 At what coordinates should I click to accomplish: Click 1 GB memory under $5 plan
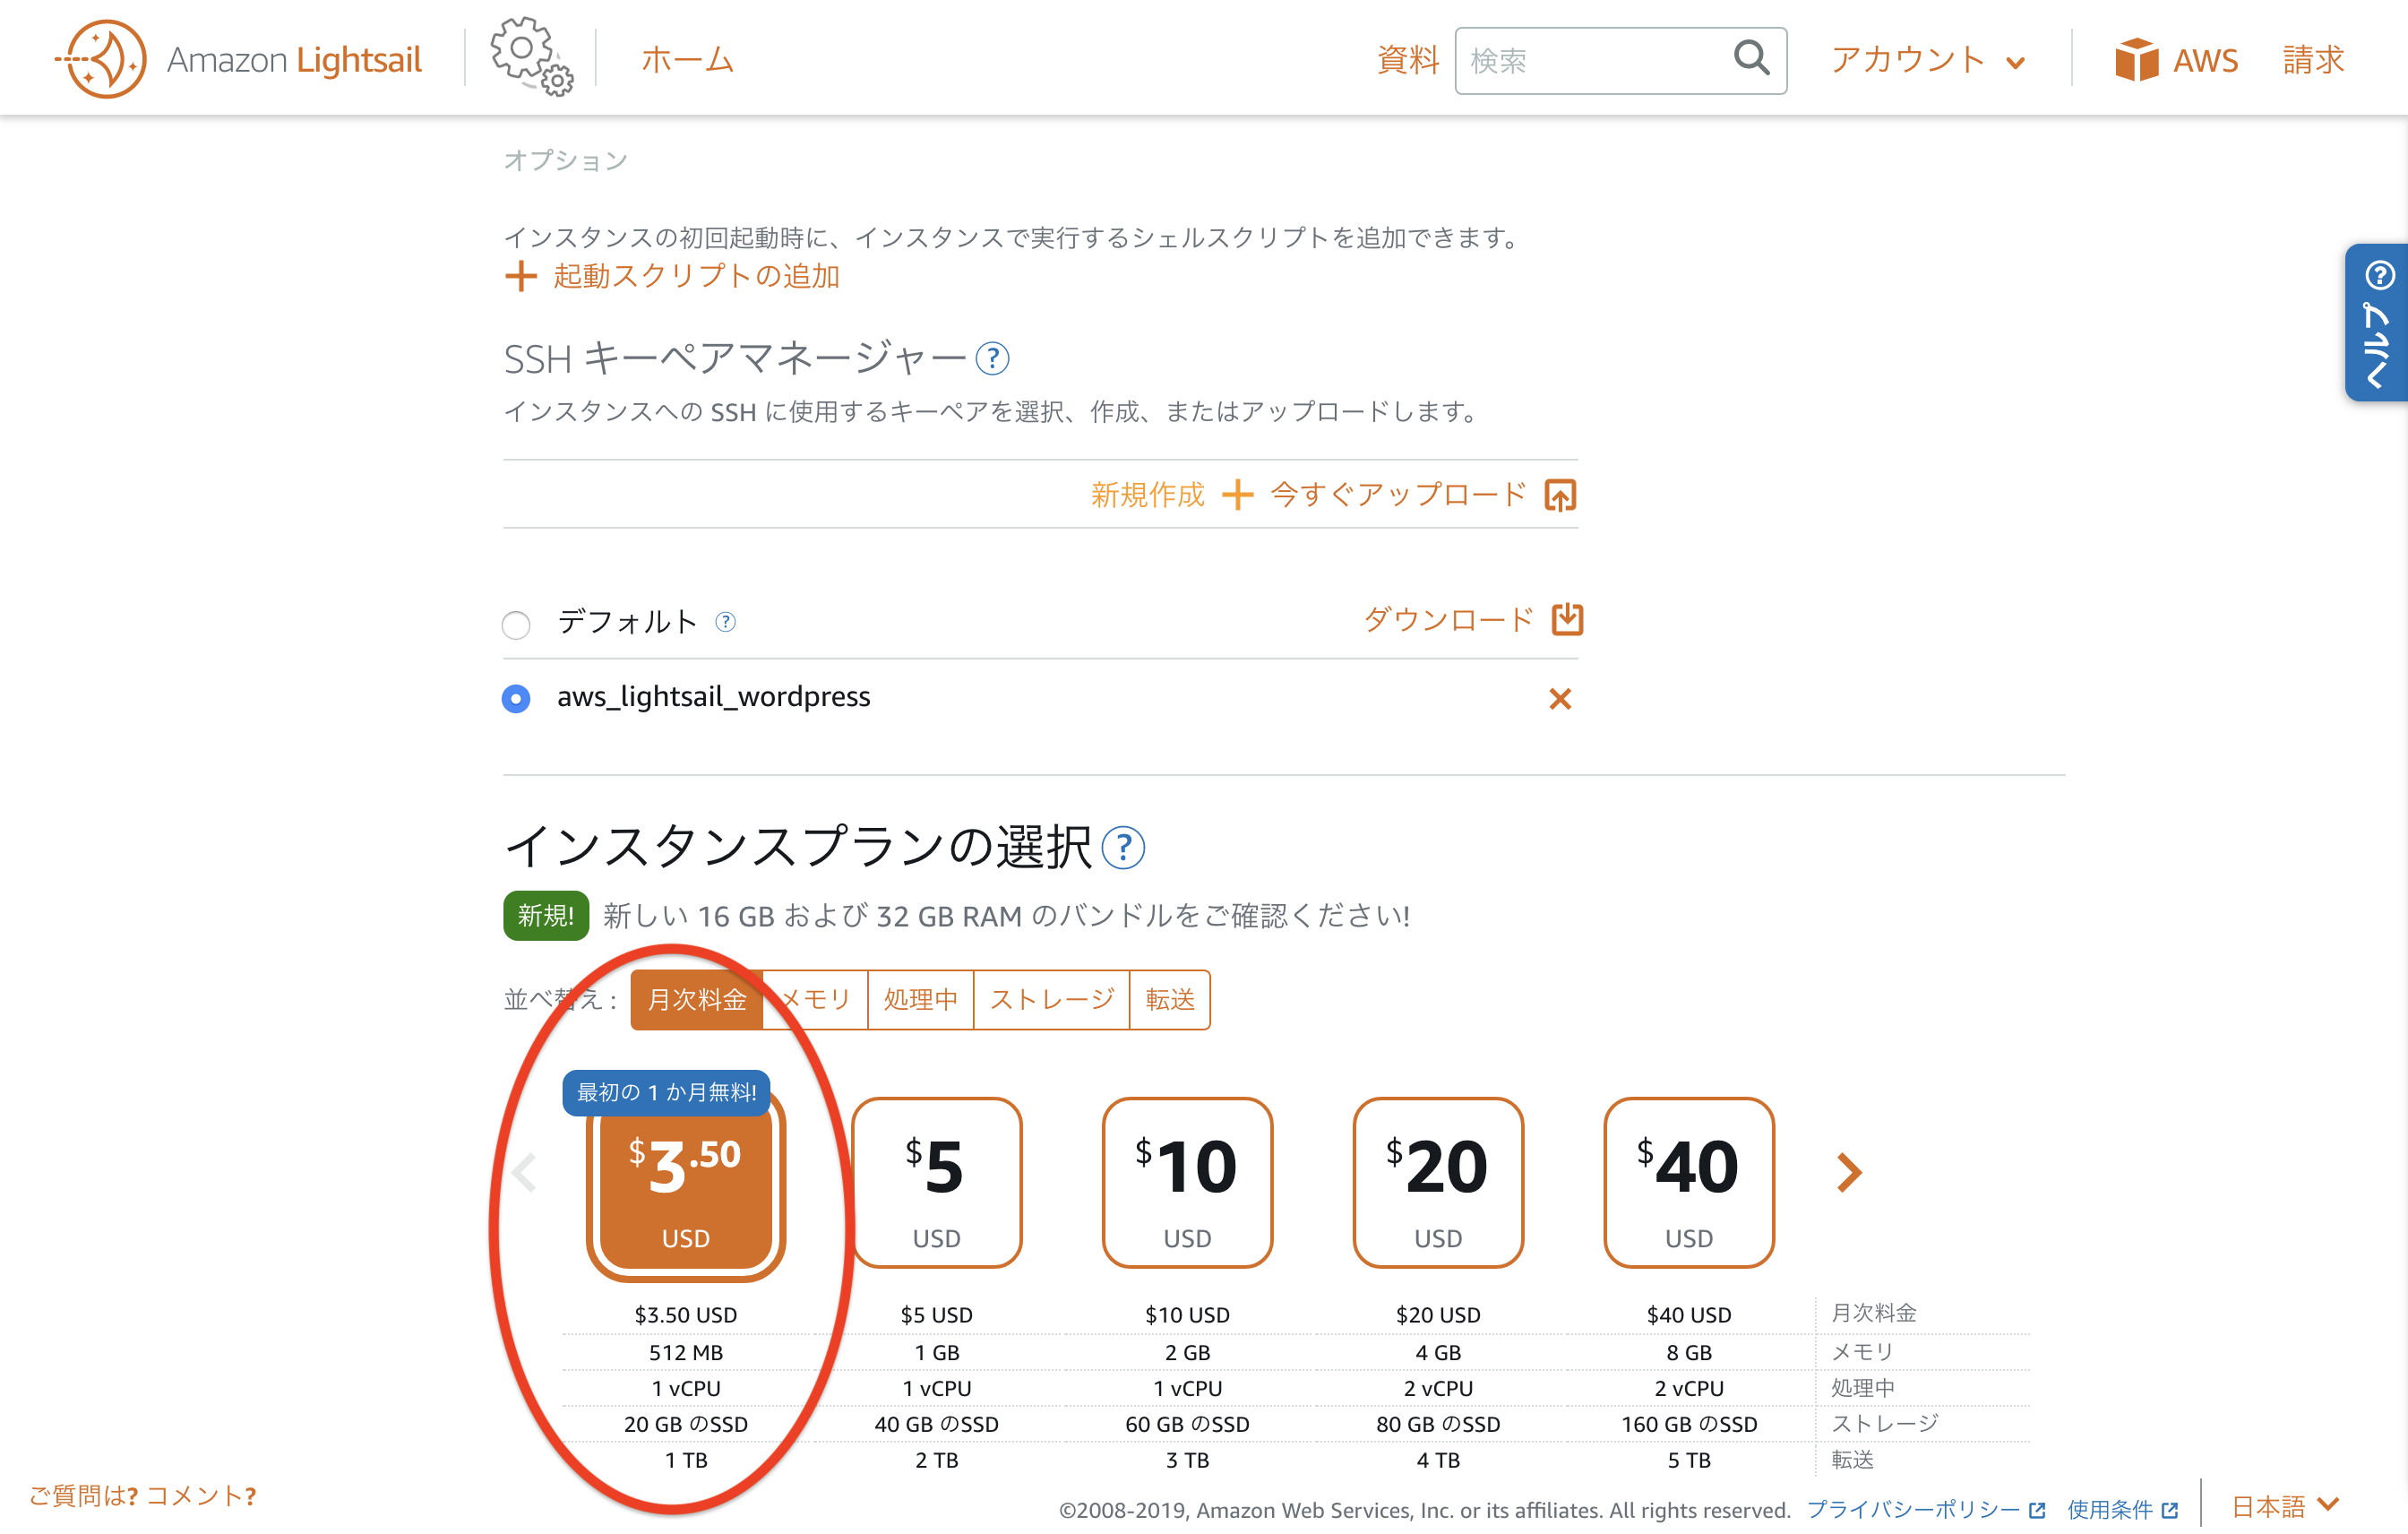point(937,1352)
